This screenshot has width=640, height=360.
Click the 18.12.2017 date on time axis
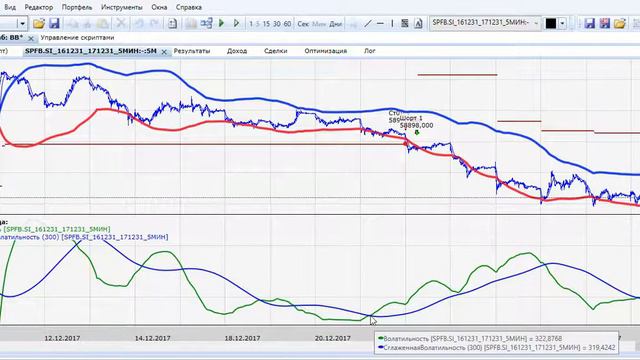pyautogui.click(x=242, y=338)
